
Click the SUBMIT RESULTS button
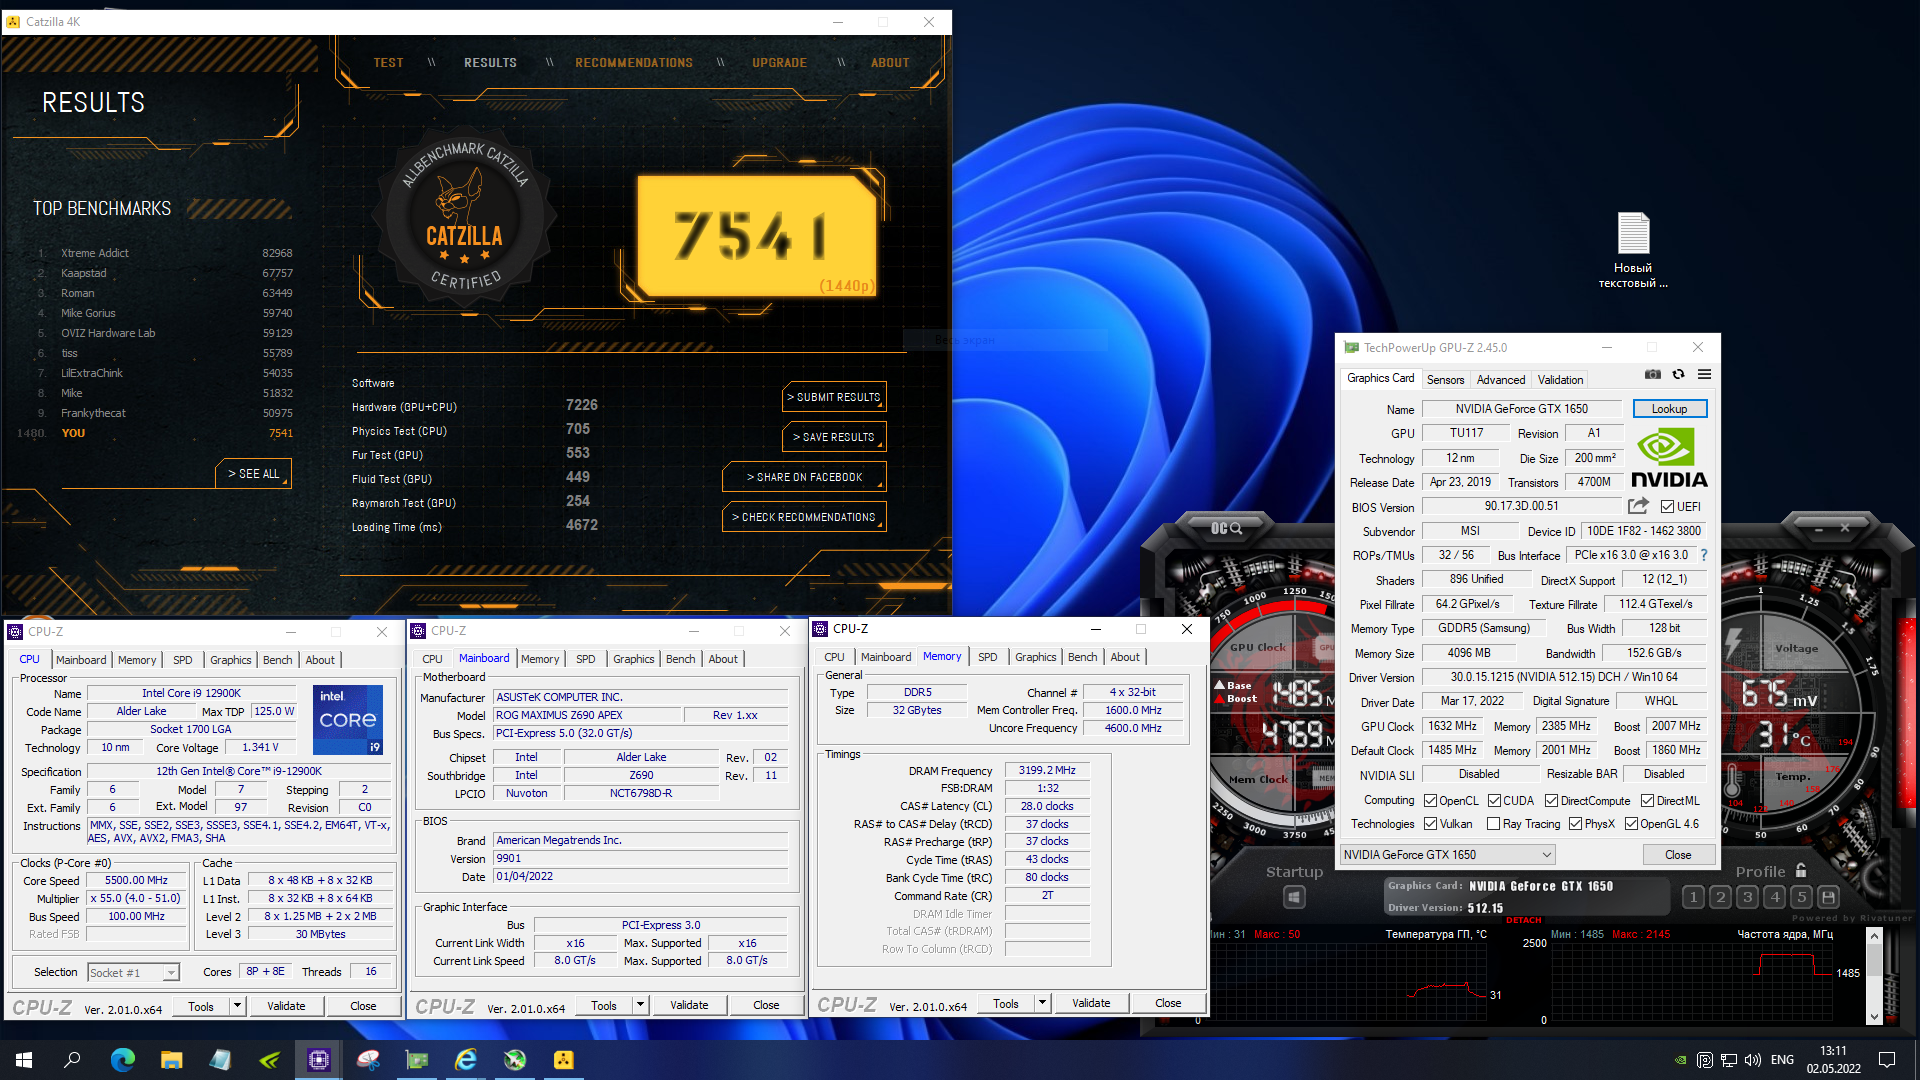click(x=834, y=397)
